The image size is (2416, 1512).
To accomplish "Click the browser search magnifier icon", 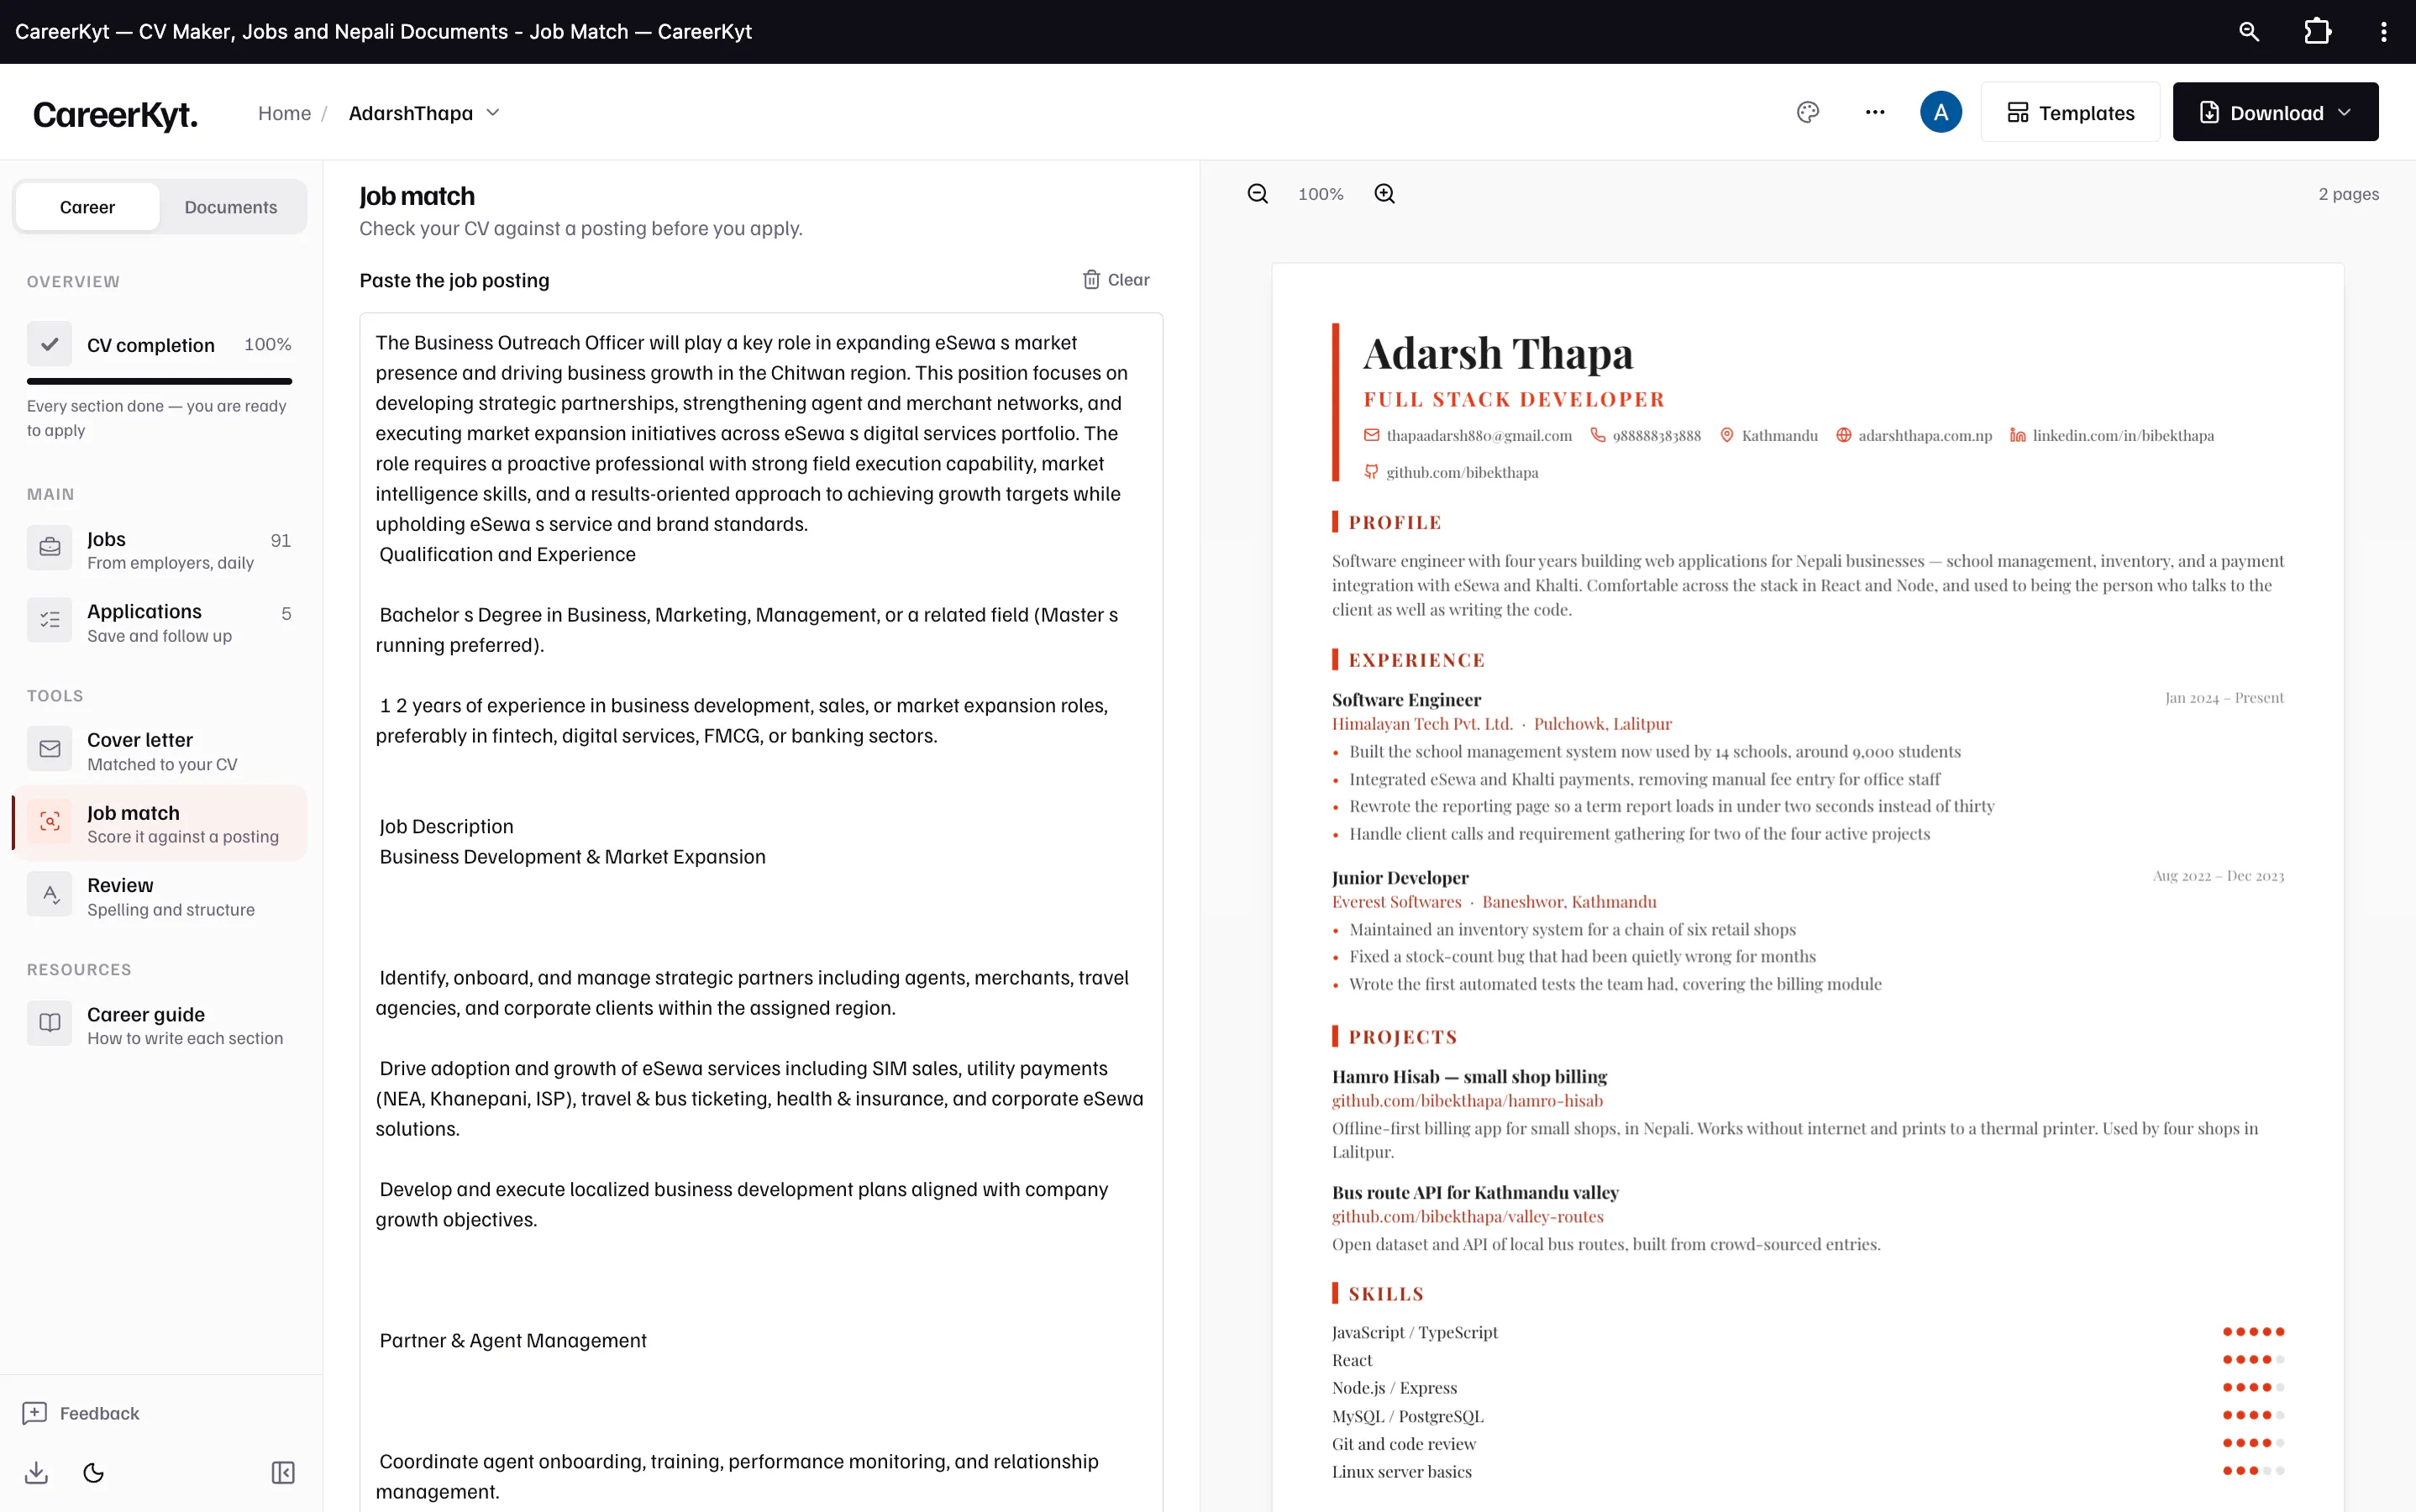I will tap(2249, 32).
